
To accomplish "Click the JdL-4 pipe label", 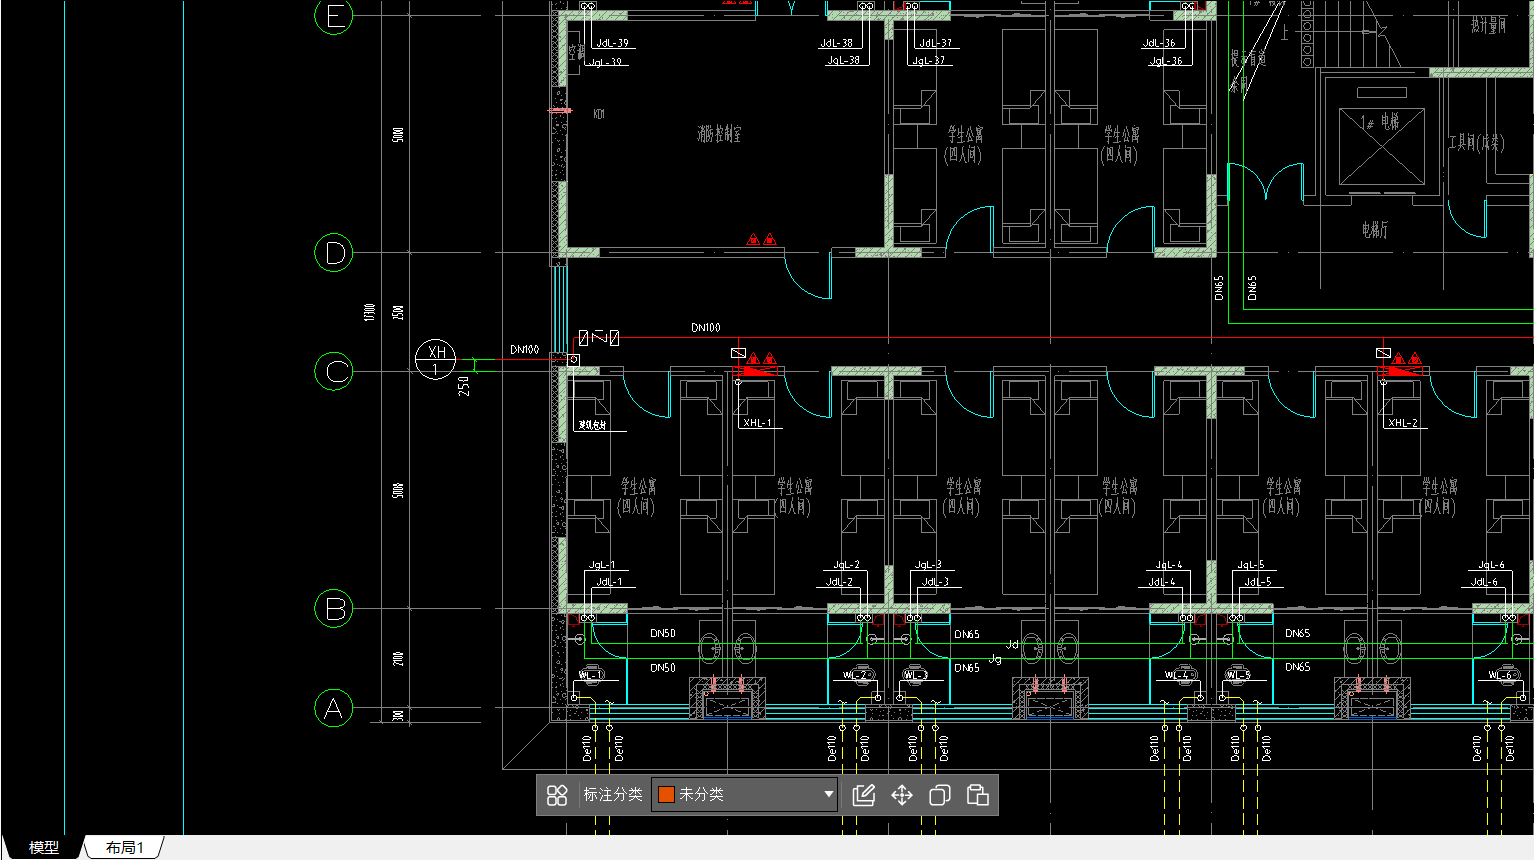I will [x=1162, y=582].
